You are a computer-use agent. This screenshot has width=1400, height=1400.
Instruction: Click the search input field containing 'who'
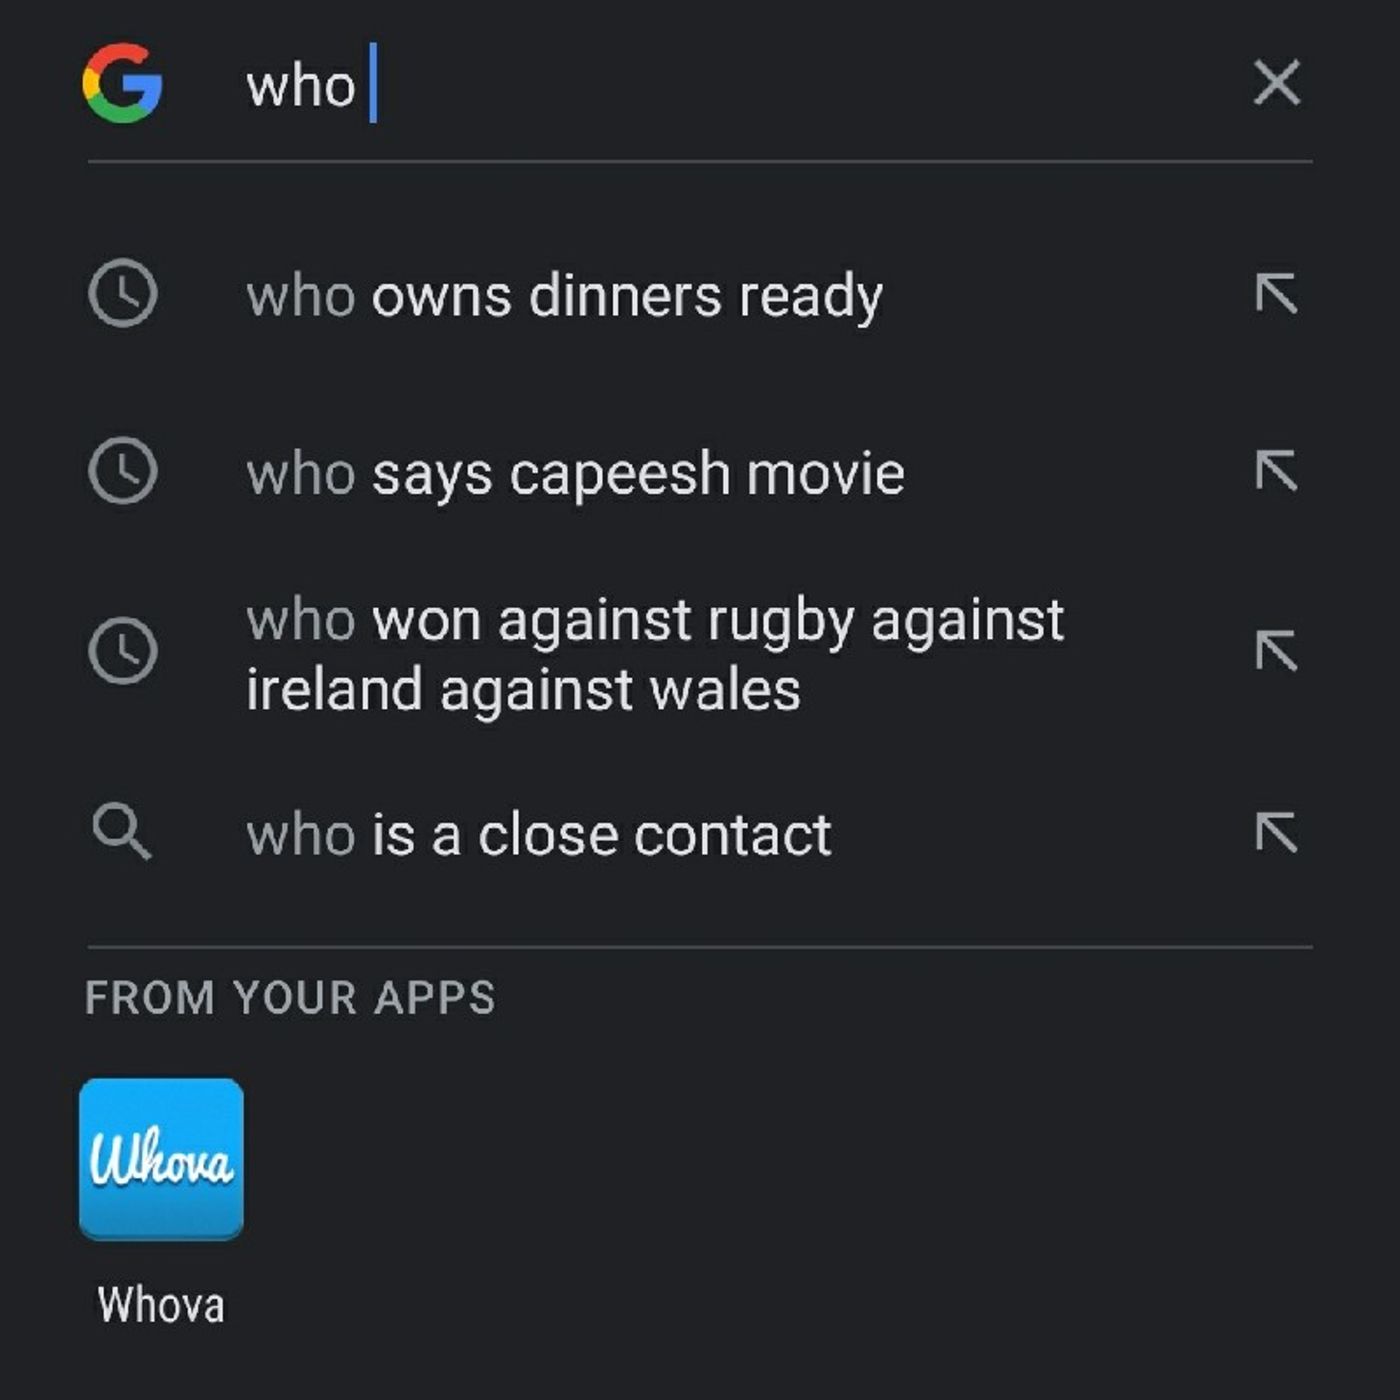pyautogui.click(x=700, y=85)
